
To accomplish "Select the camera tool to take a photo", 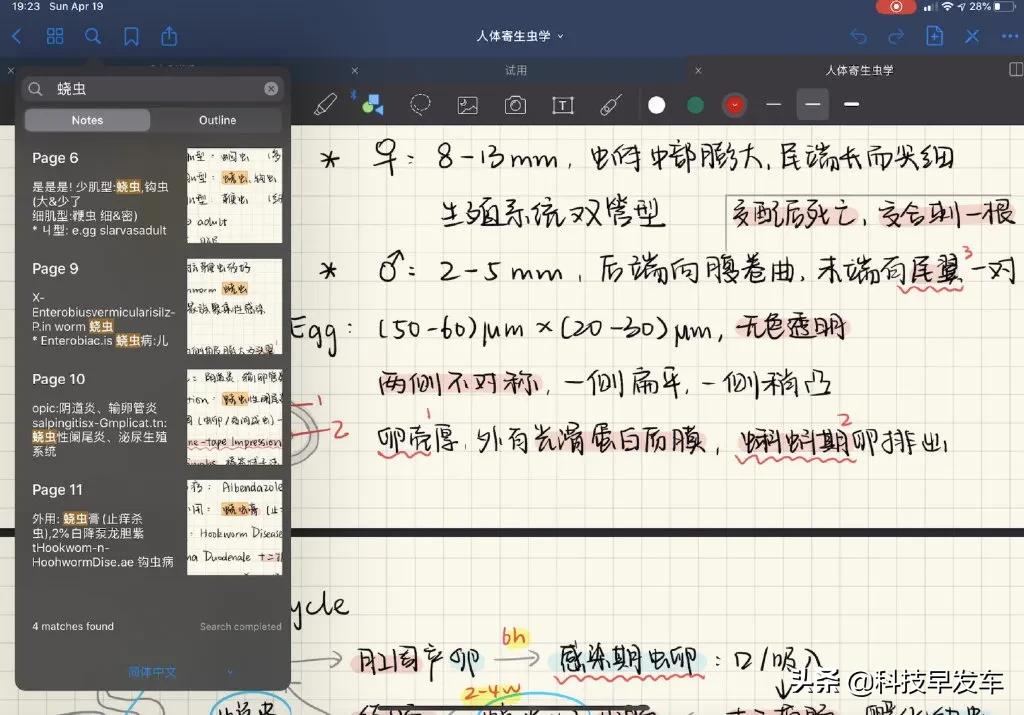I will click(514, 104).
